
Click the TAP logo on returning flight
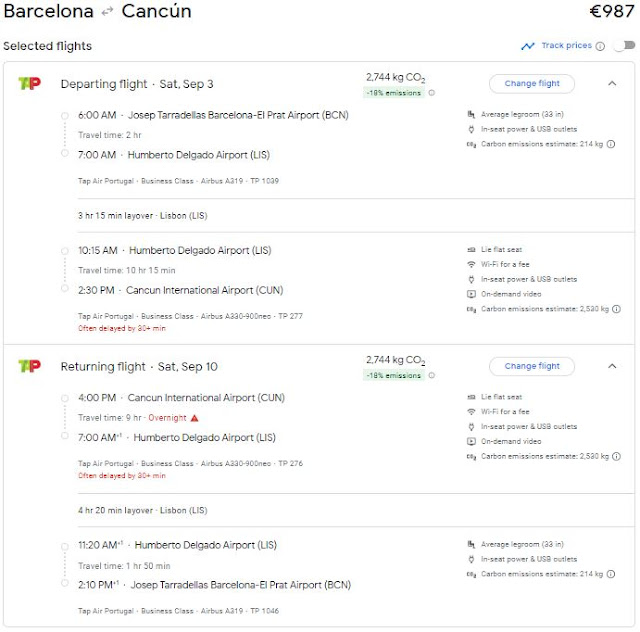[x=29, y=366]
